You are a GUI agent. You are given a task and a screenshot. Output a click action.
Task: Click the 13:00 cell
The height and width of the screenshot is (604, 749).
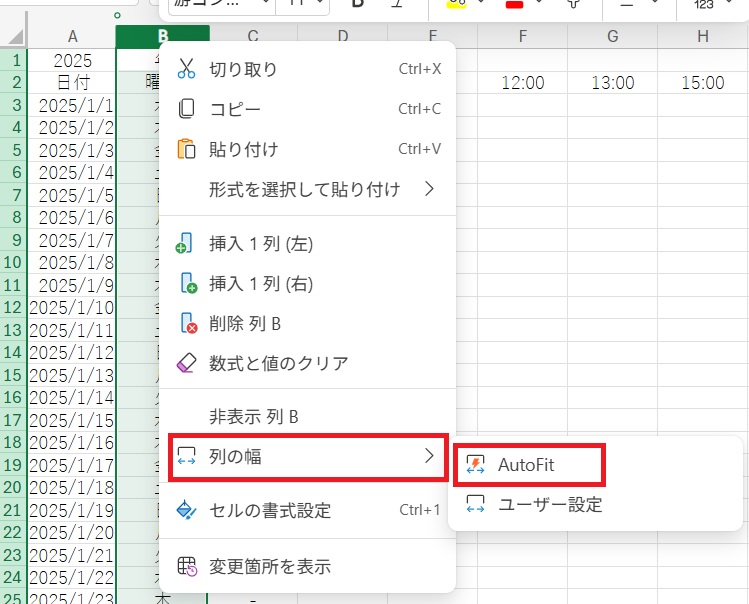click(x=612, y=83)
